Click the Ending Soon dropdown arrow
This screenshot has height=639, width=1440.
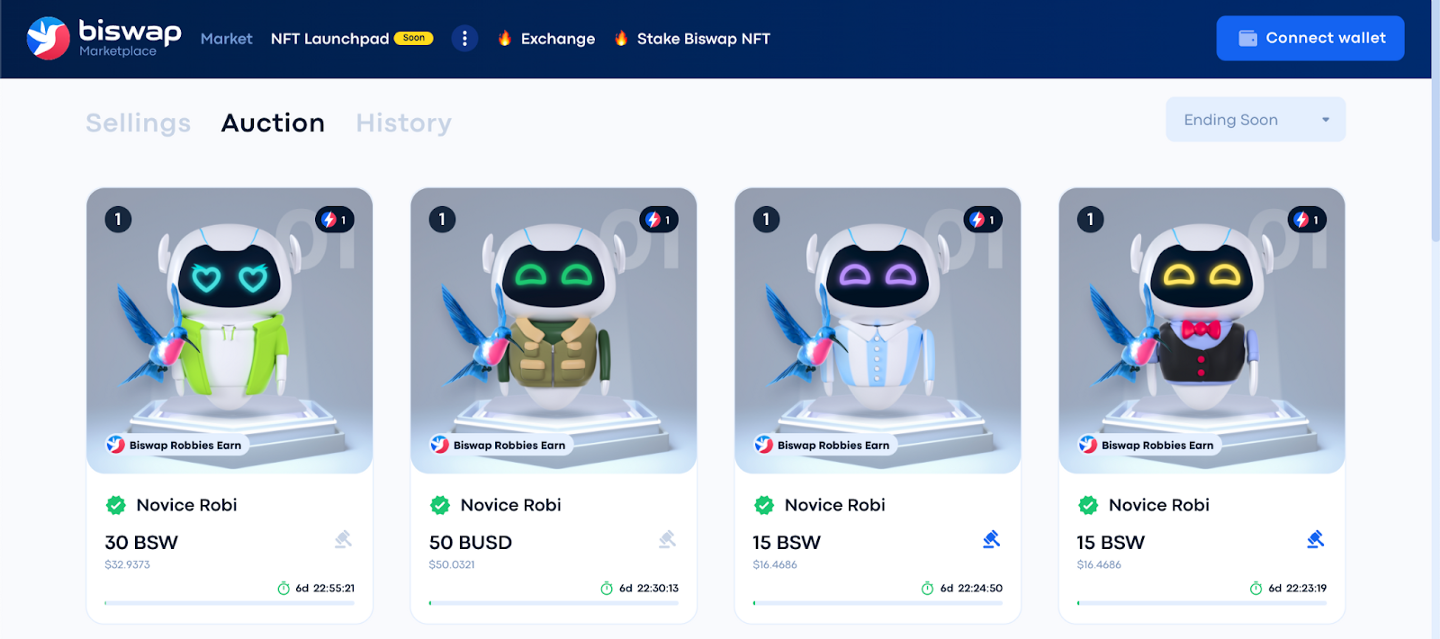pos(1326,120)
